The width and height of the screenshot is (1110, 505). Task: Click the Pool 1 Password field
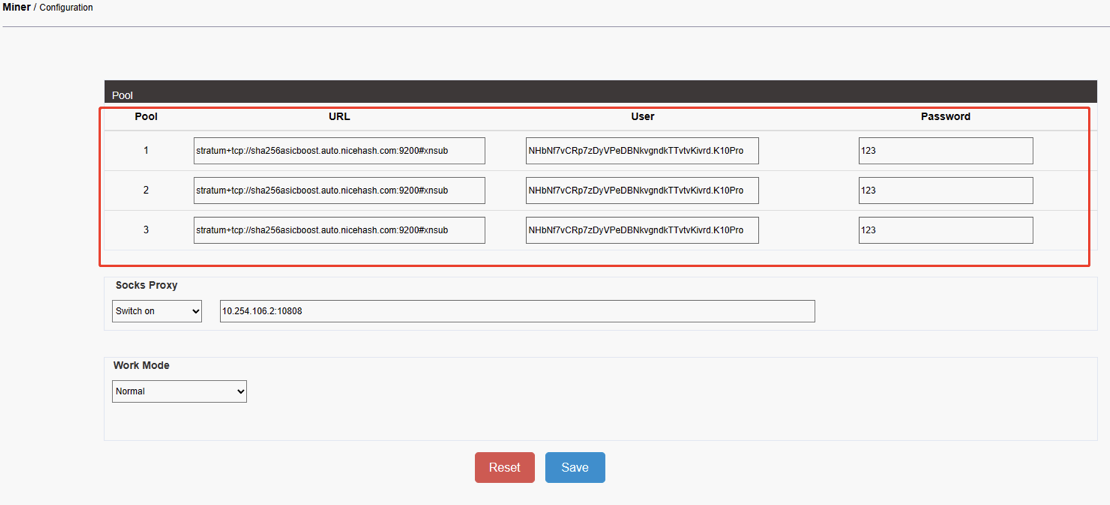tap(945, 151)
